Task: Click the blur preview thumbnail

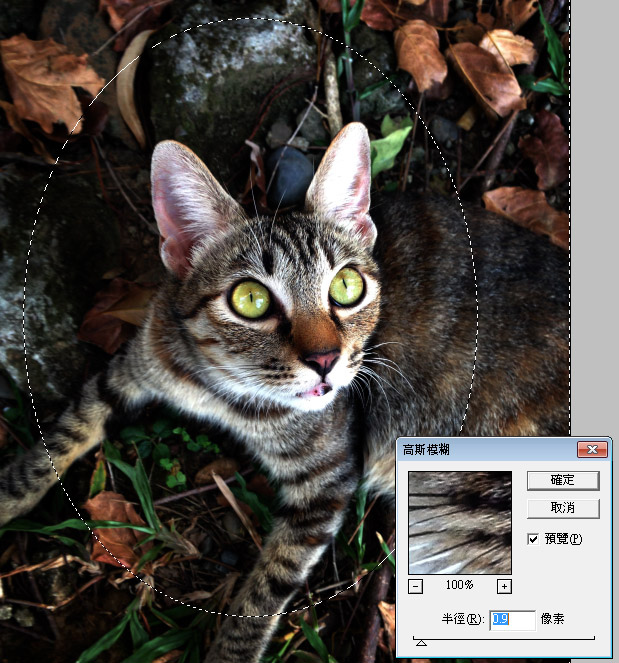Action: click(x=460, y=523)
